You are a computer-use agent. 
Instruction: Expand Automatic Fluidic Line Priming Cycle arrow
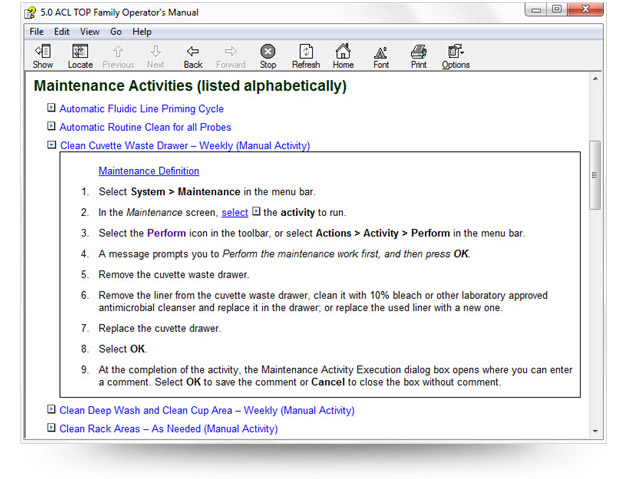[x=51, y=108]
